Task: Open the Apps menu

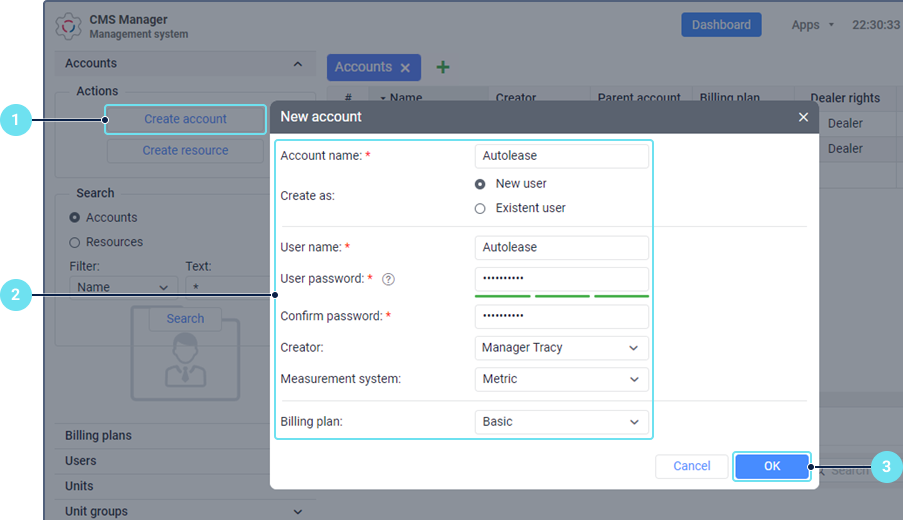Action: pos(812,25)
